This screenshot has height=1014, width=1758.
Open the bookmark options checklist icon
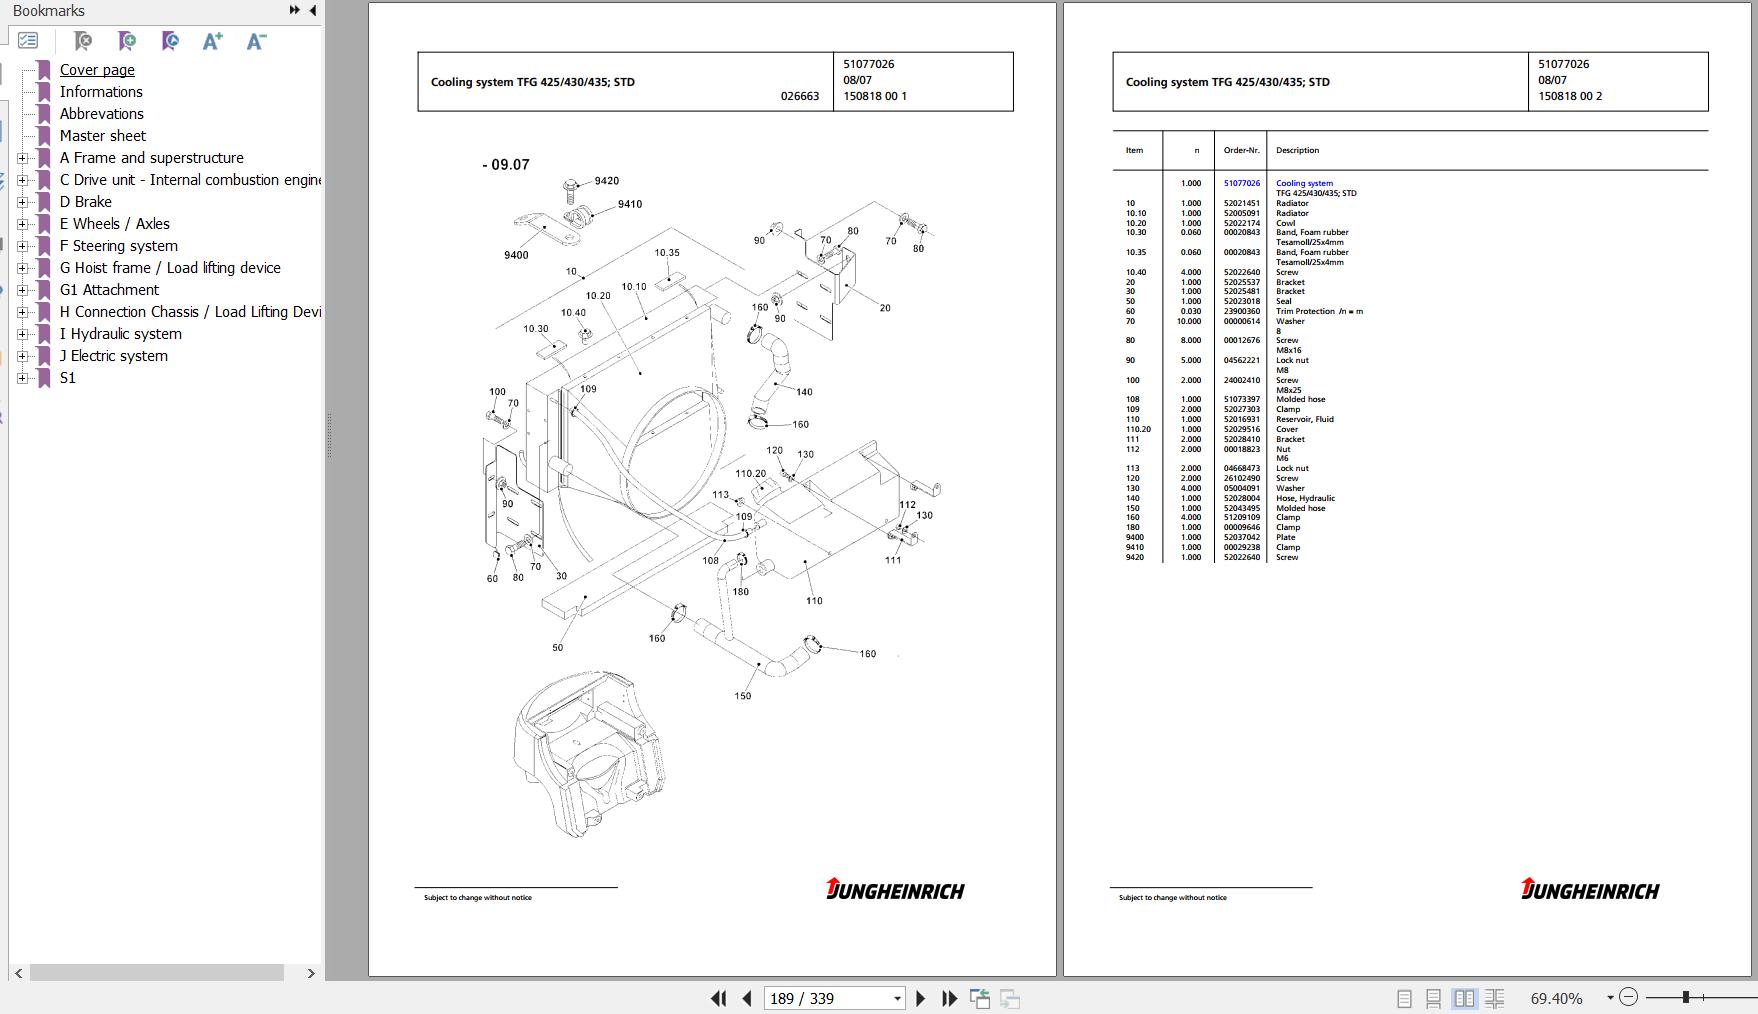pyautogui.click(x=28, y=41)
